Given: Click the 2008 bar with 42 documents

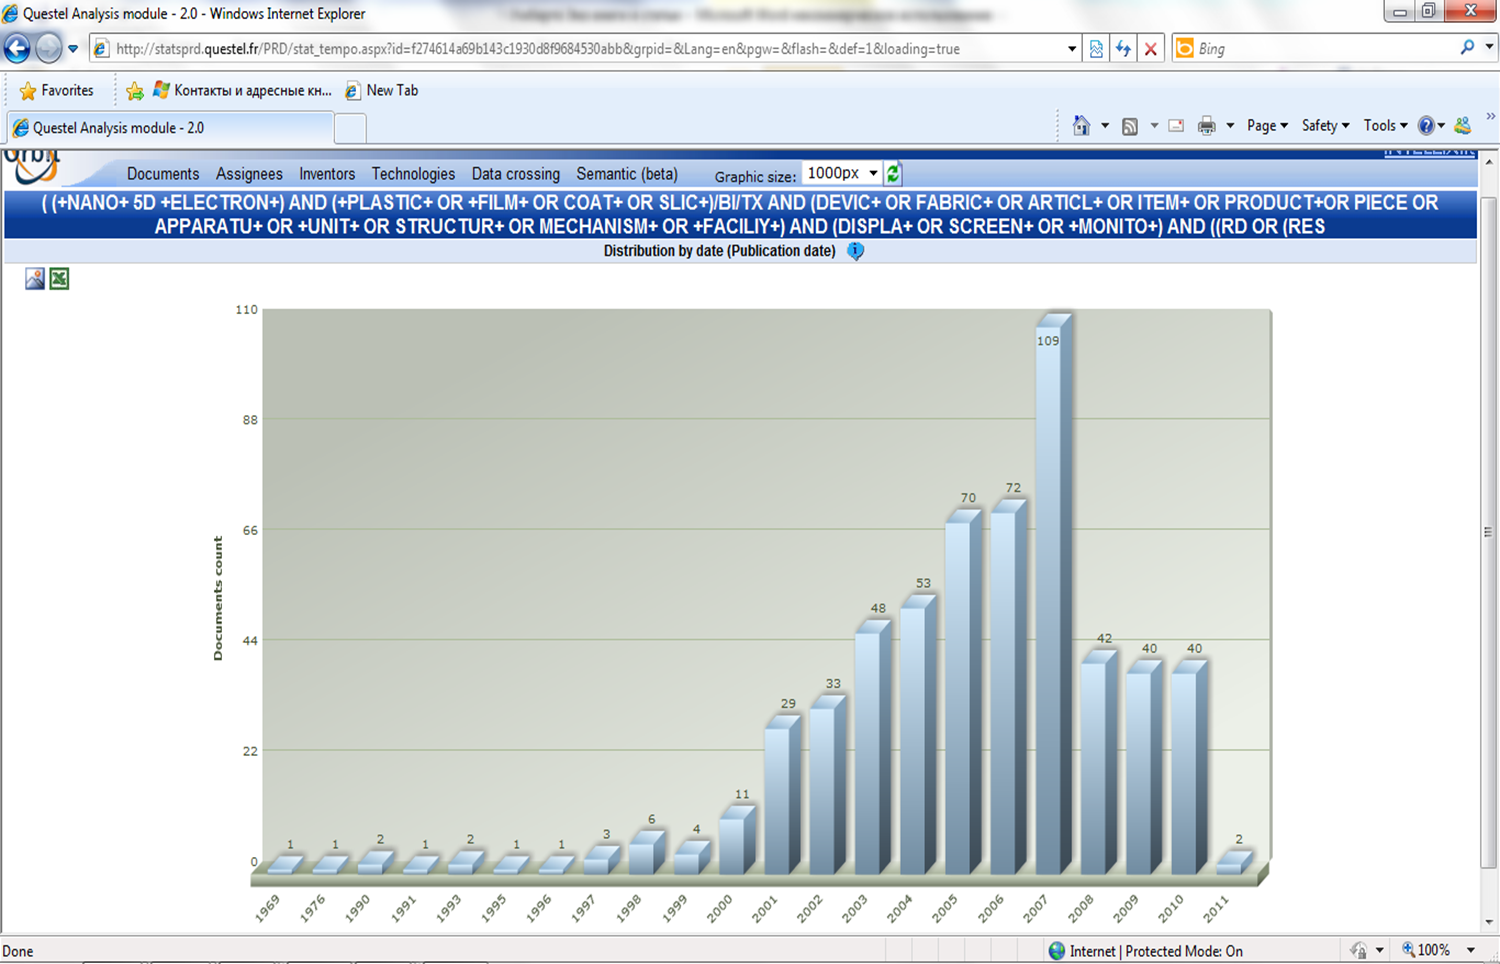Looking at the screenshot, I should 1098,763.
